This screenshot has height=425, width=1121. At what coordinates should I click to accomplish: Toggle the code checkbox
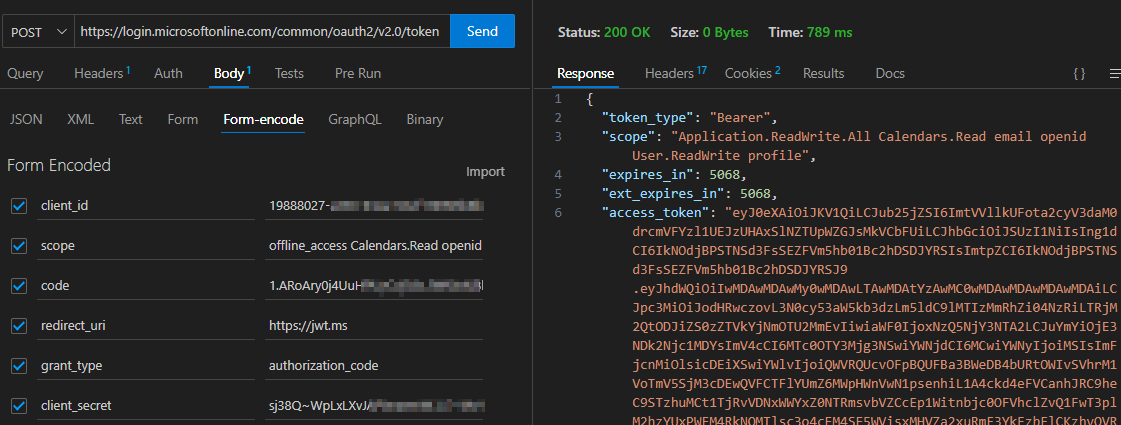19,286
